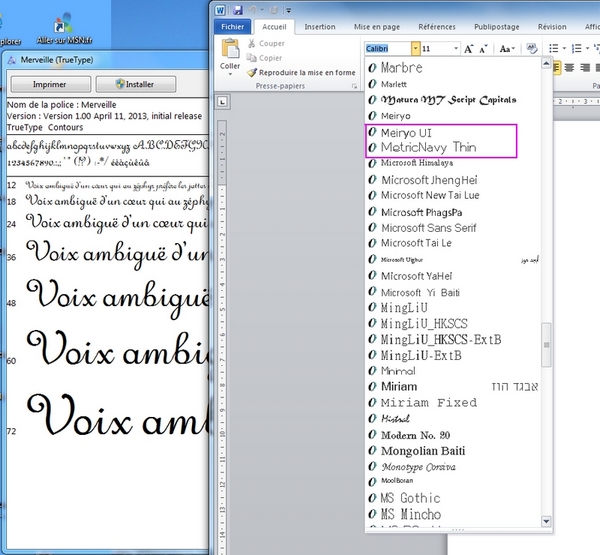Open the Presse-papiers dialog launcher
The height and width of the screenshot is (555, 600).
[x=354, y=87]
